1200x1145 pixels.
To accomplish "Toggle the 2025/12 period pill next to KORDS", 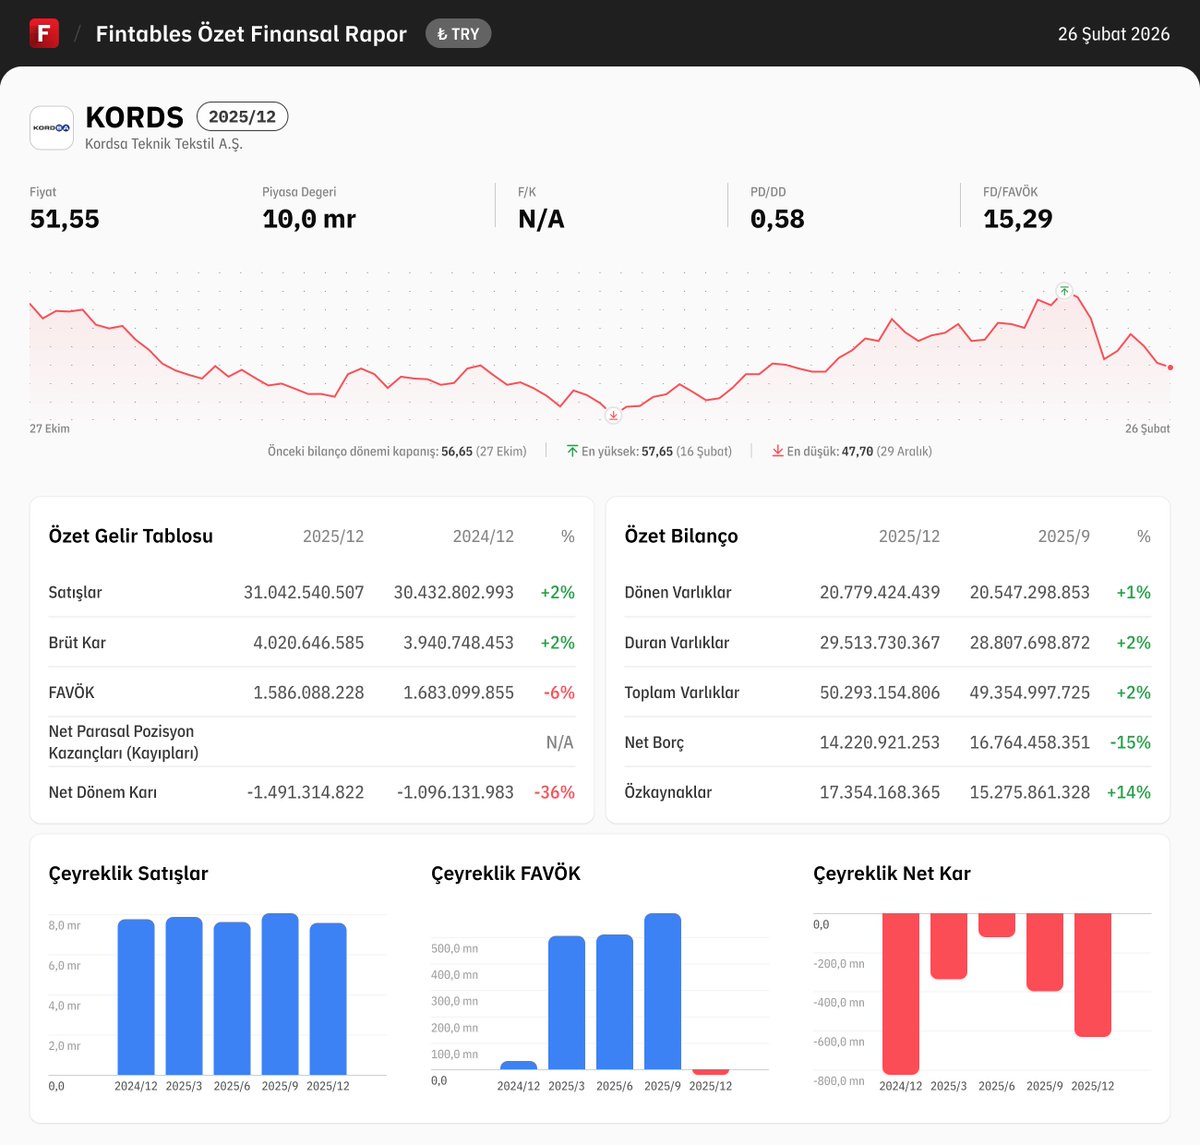I will tap(243, 116).
